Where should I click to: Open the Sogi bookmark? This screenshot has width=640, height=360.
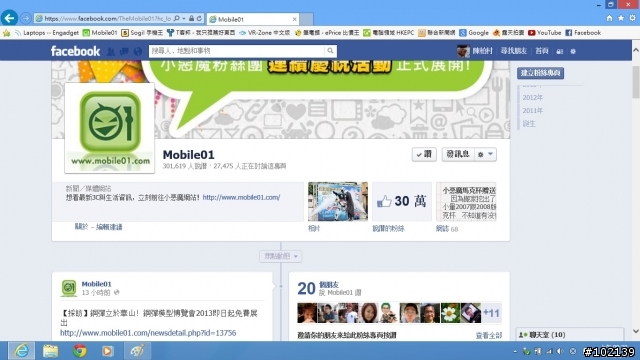coord(142,33)
